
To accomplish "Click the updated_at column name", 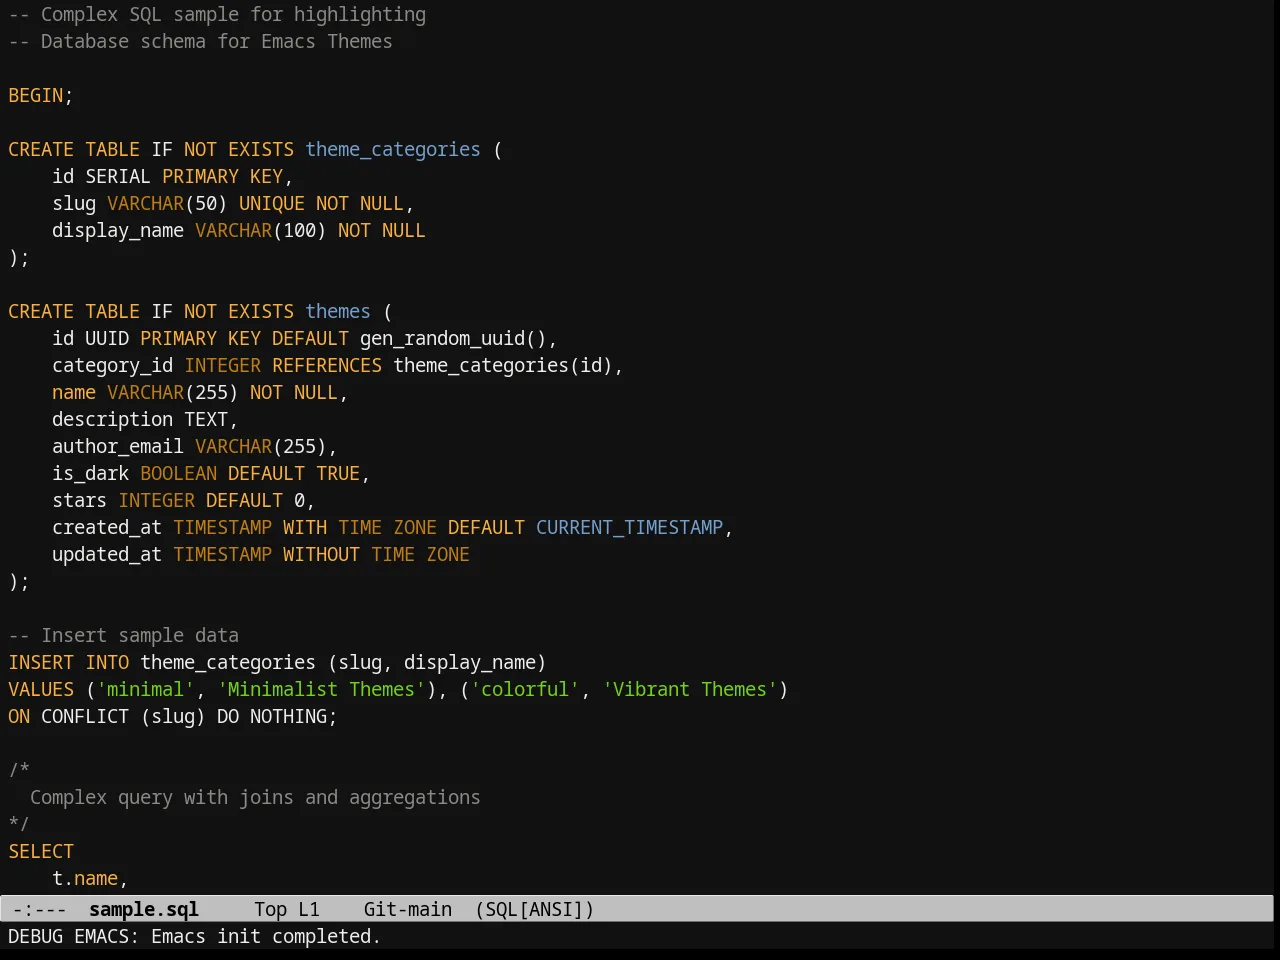I will [107, 554].
